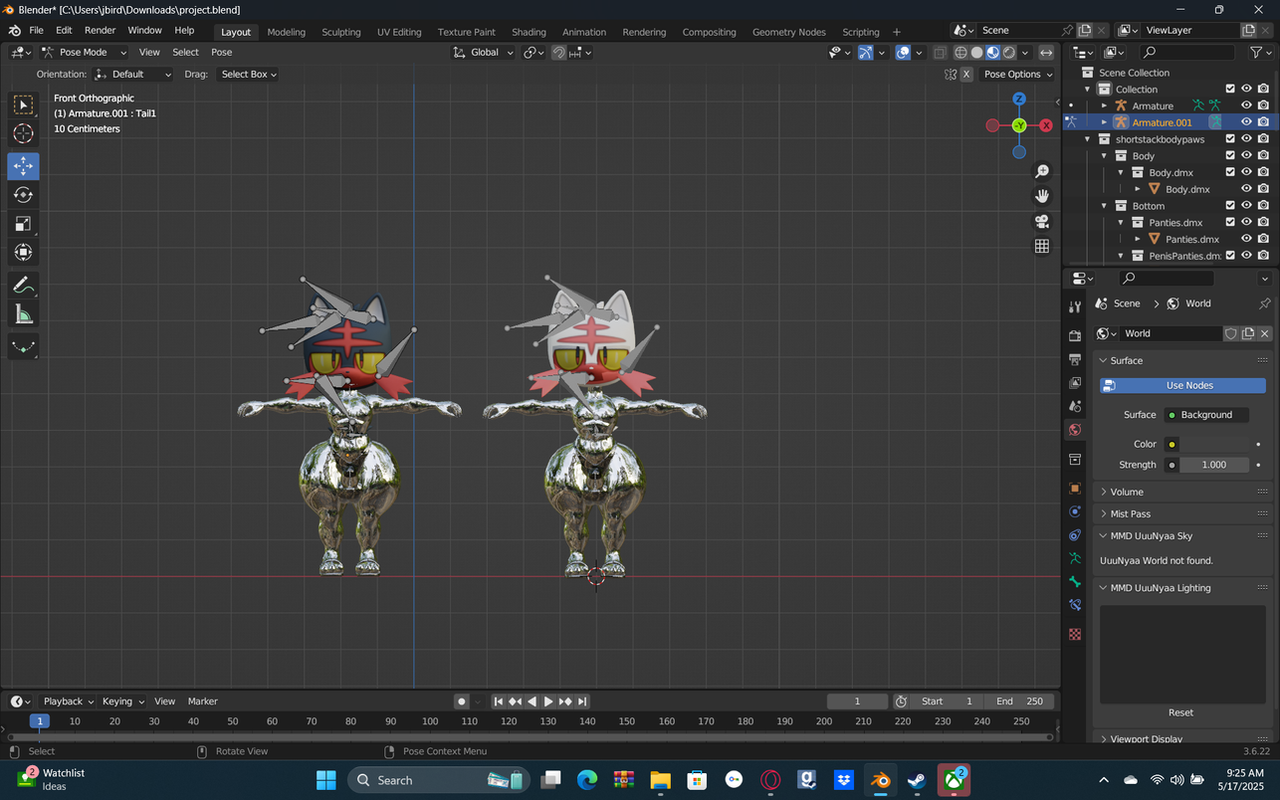This screenshot has height=800, width=1280.
Task: Open the File menu
Action: pyautogui.click(x=36, y=31)
